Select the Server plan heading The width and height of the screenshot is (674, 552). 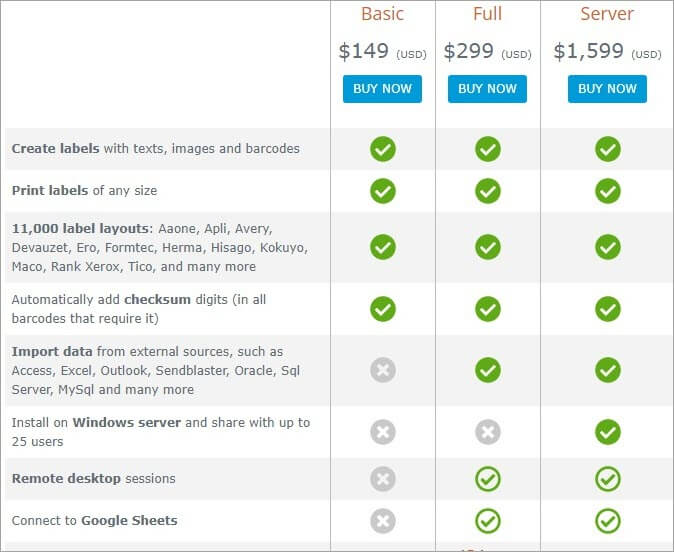click(x=607, y=14)
